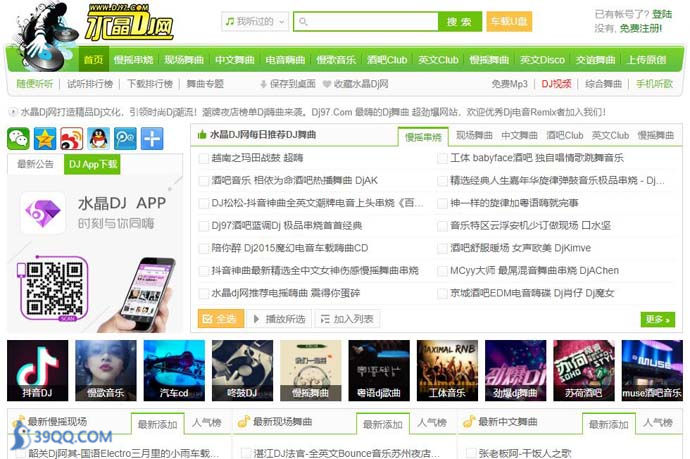
Task: Click the 全选 select-all button
Action: point(221,319)
